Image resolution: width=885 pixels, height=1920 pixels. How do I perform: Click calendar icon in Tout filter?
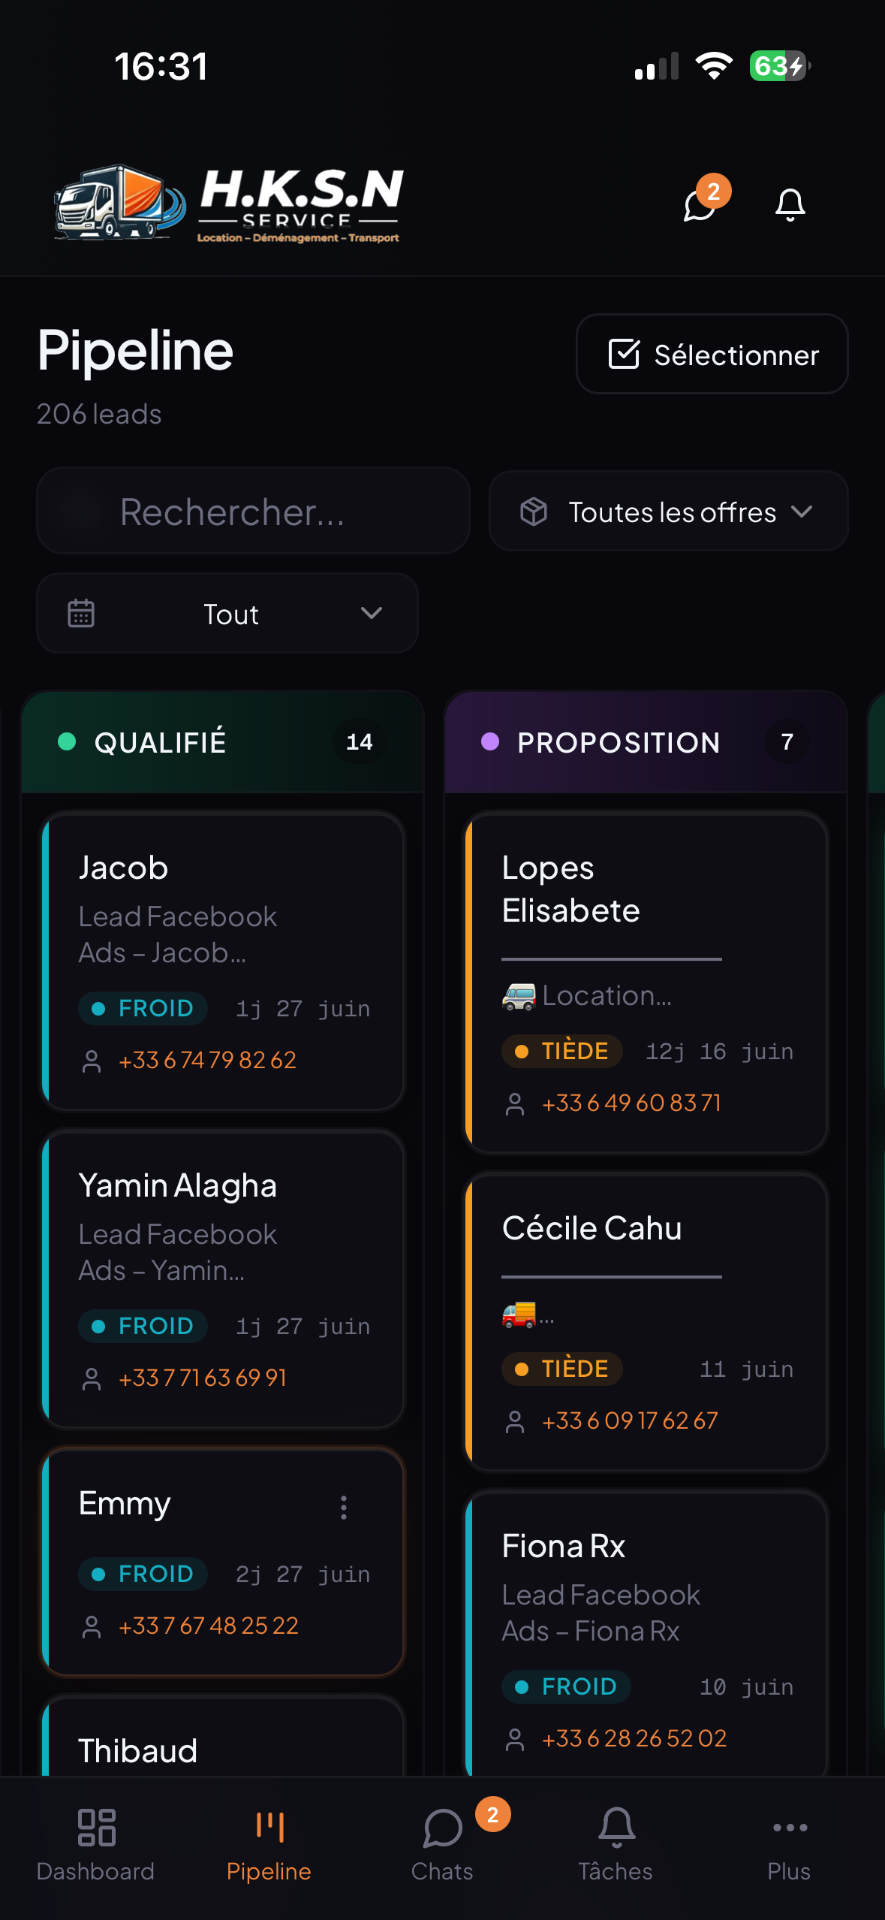[x=81, y=613]
